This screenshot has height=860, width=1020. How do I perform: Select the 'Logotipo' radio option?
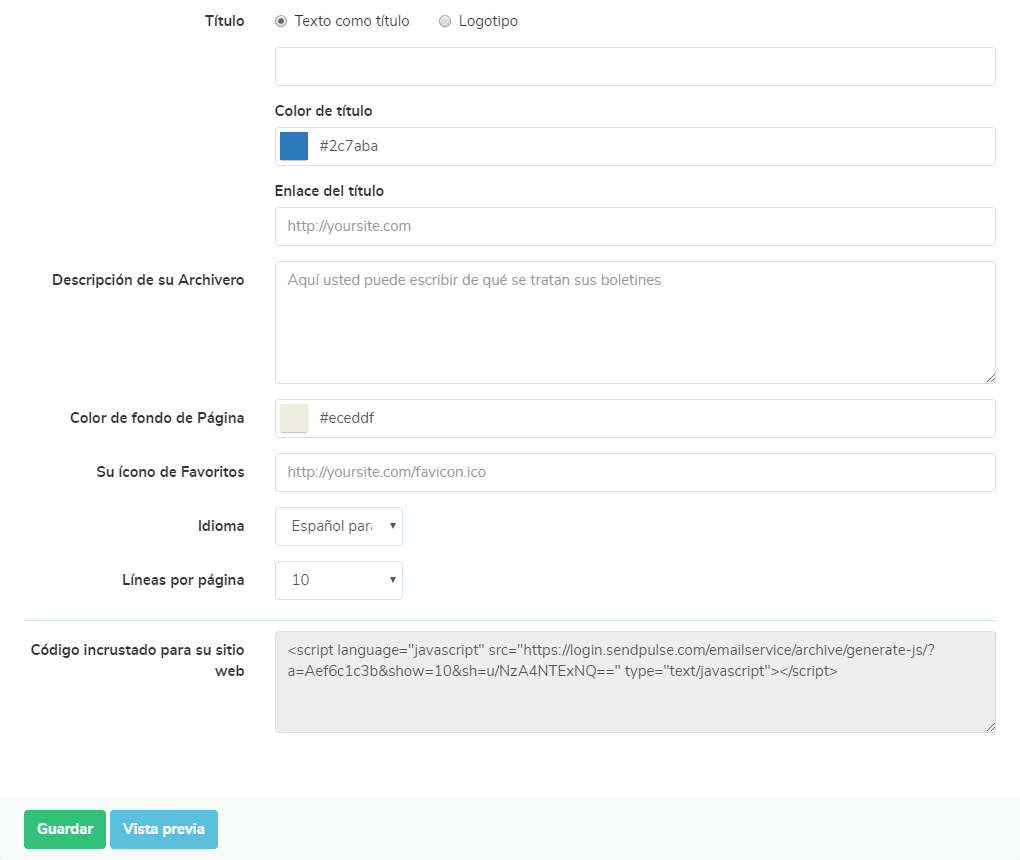click(x=445, y=21)
